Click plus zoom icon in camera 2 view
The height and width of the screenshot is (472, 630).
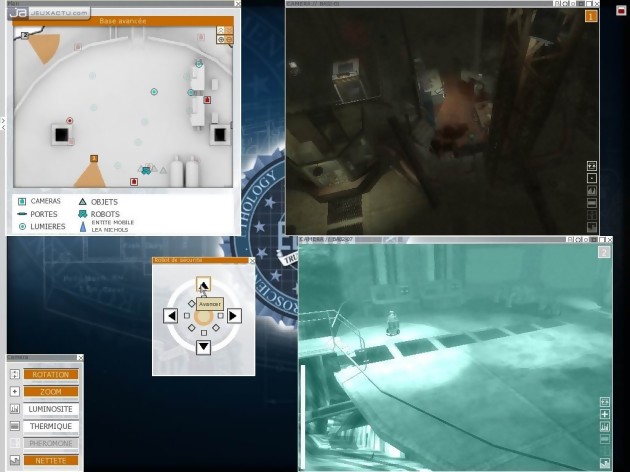[x=605, y=414]
